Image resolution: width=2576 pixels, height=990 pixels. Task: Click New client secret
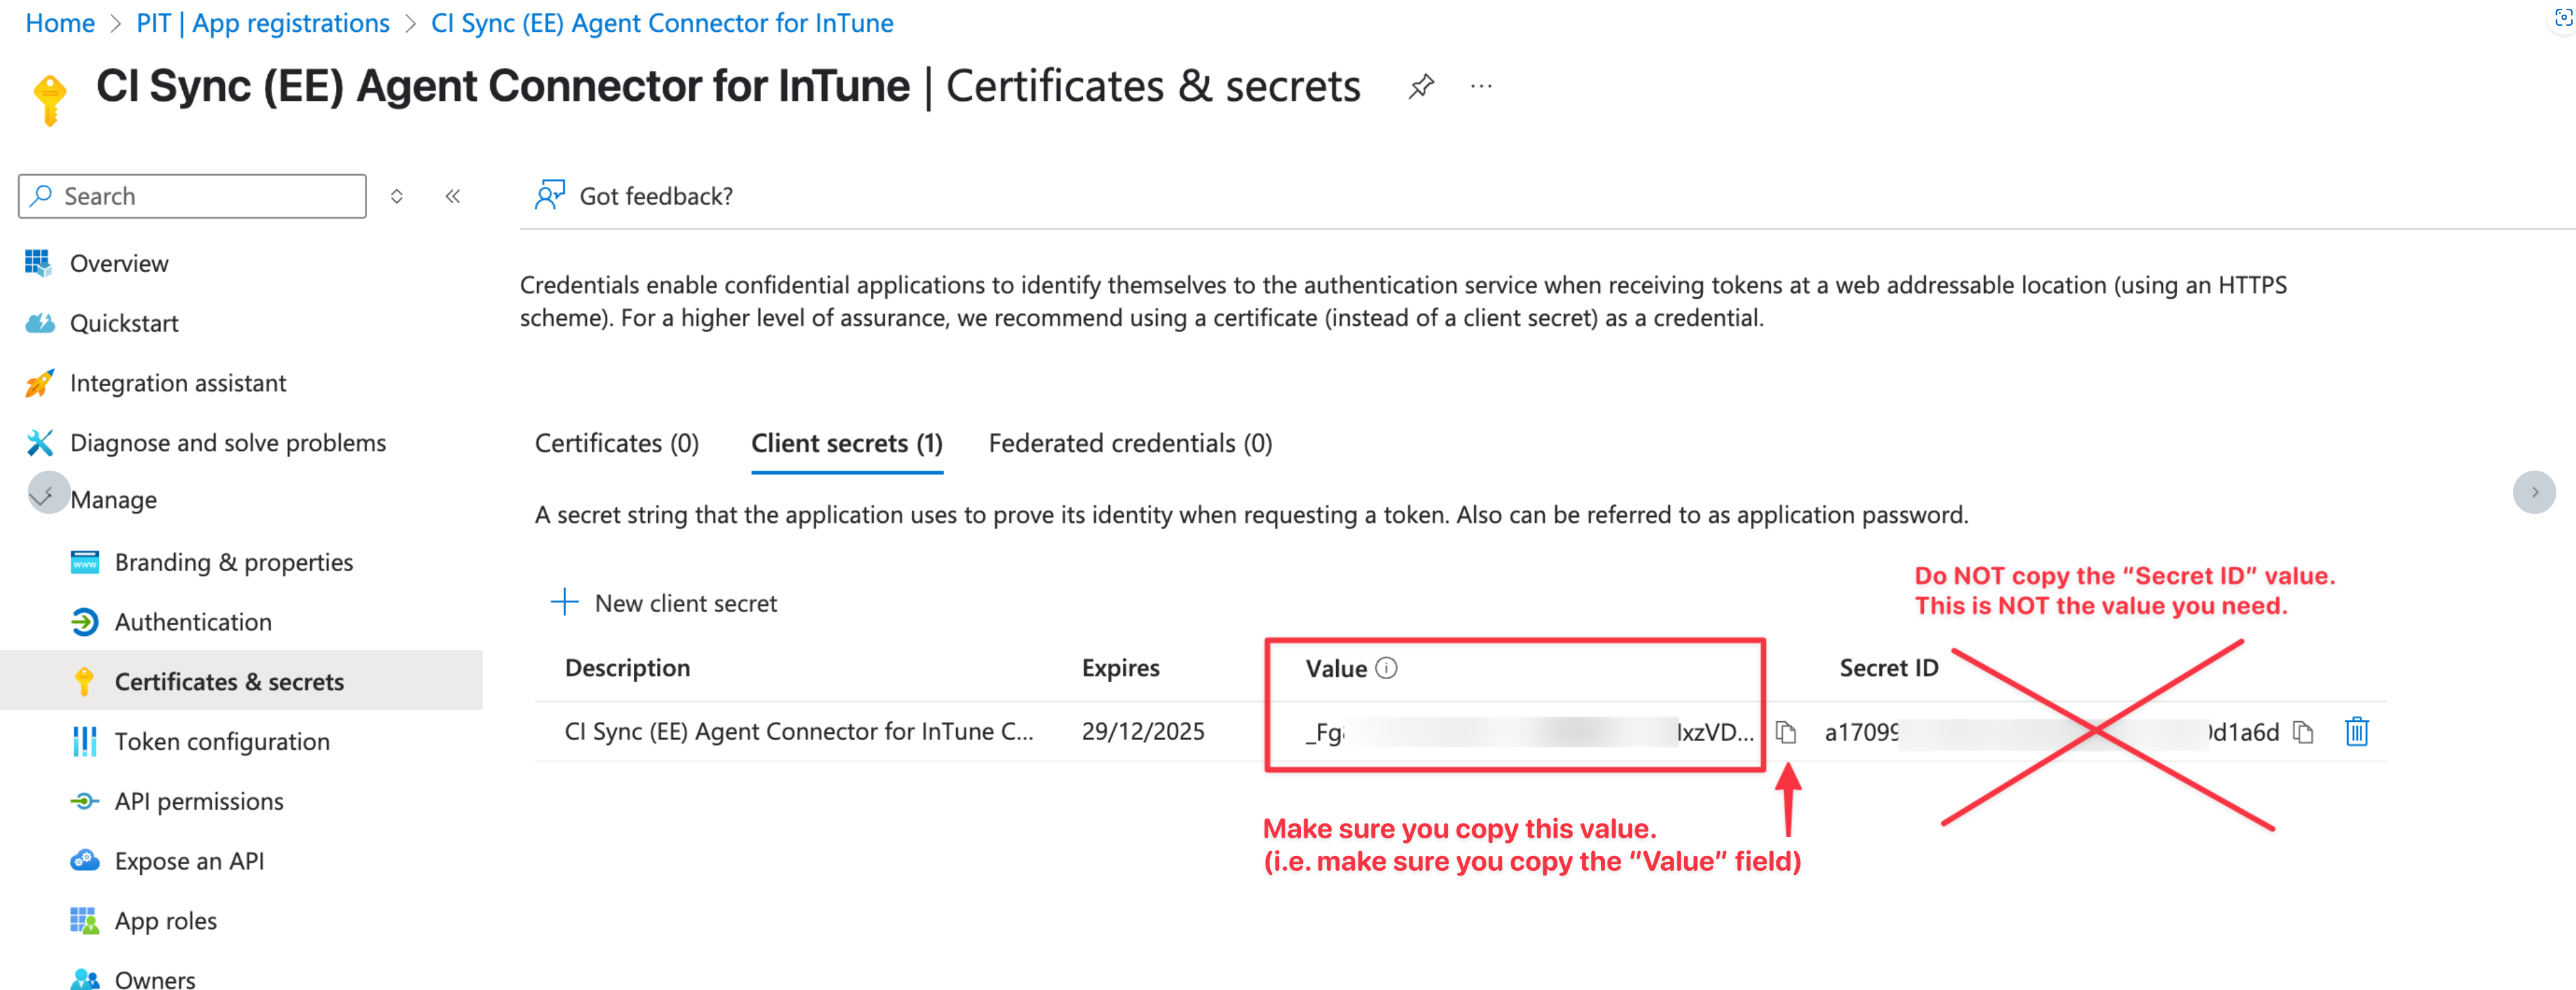tap(664, 603)
